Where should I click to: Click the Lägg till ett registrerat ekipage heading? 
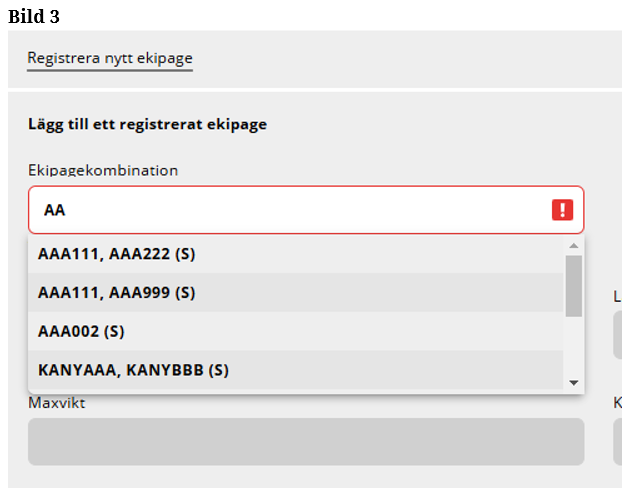147,125
